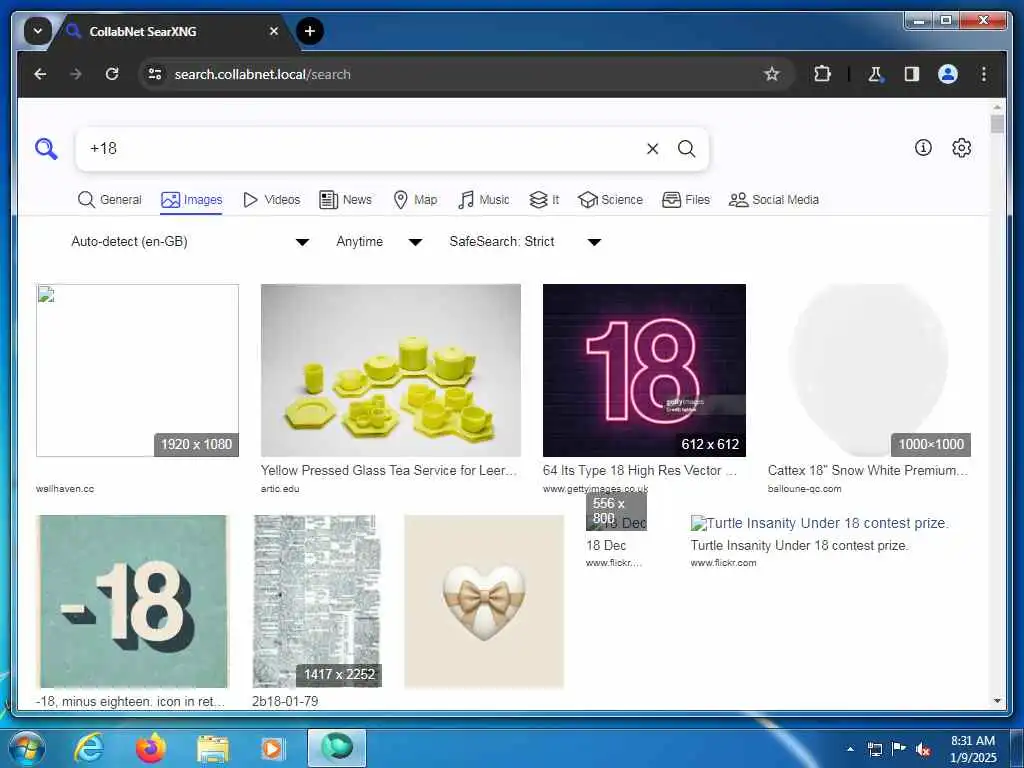Open preferences gear icon

pyautogui.click(x=961, y=148)
